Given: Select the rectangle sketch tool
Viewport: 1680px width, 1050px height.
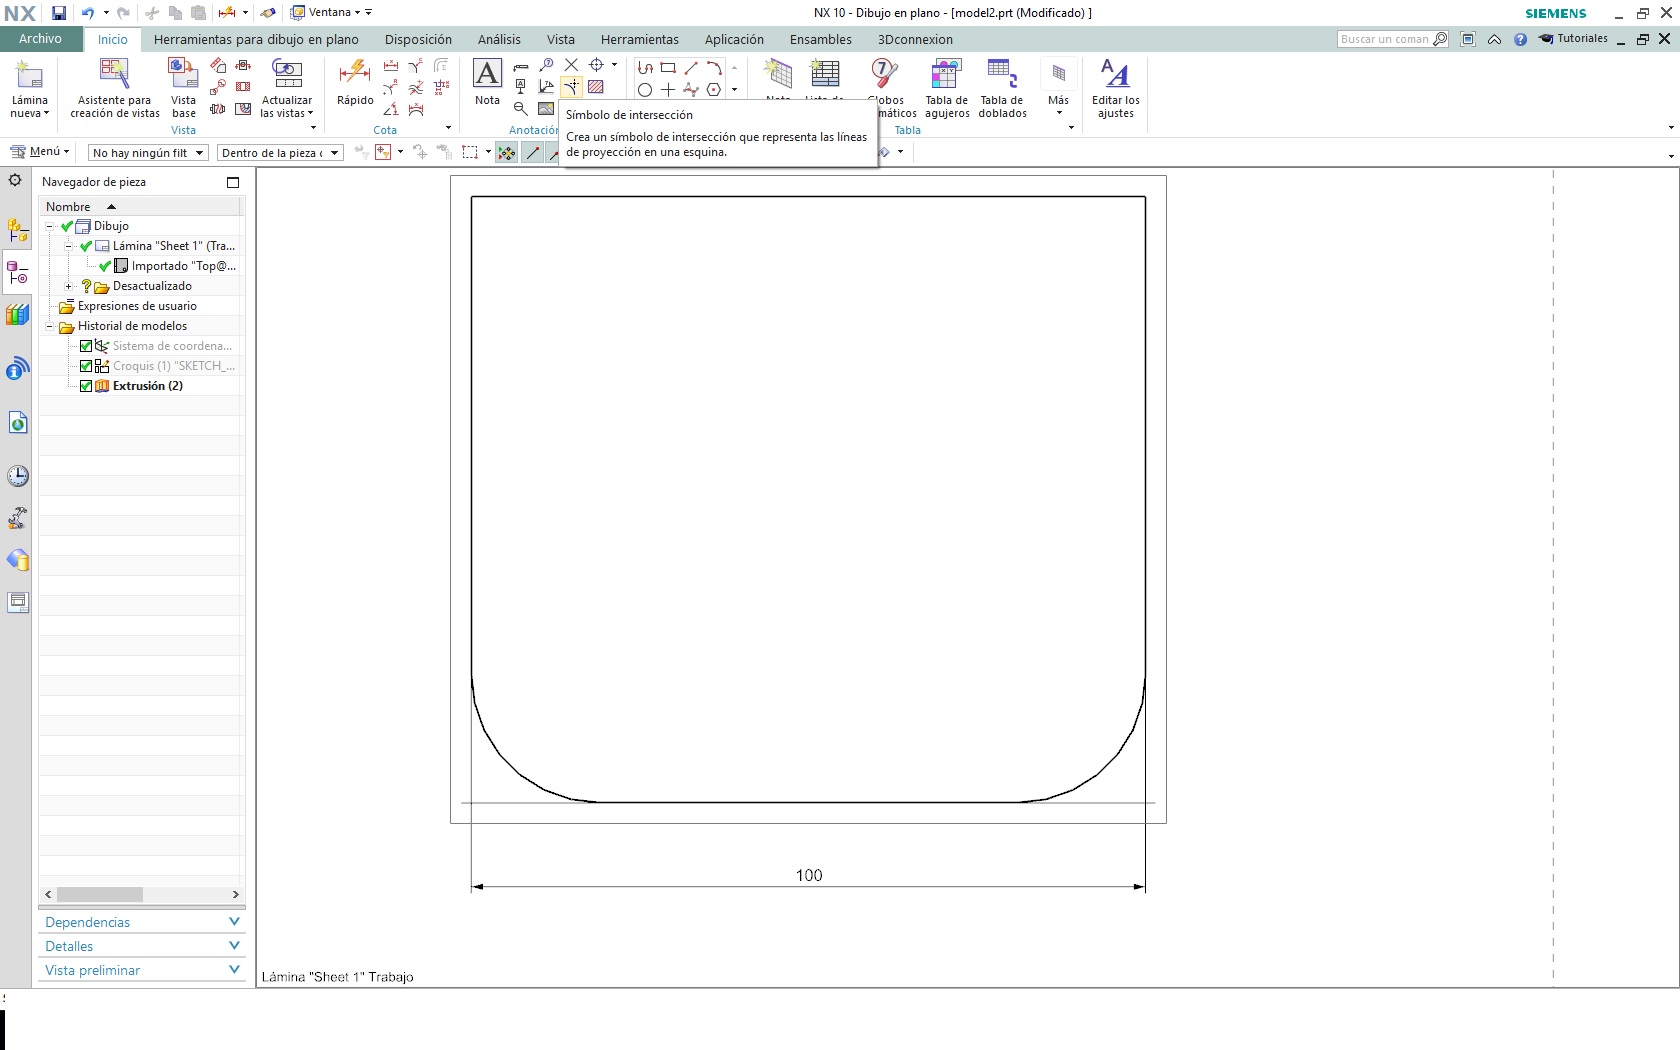Looking at the screenshot, I should pyautogui.click(x=668, y=67).
